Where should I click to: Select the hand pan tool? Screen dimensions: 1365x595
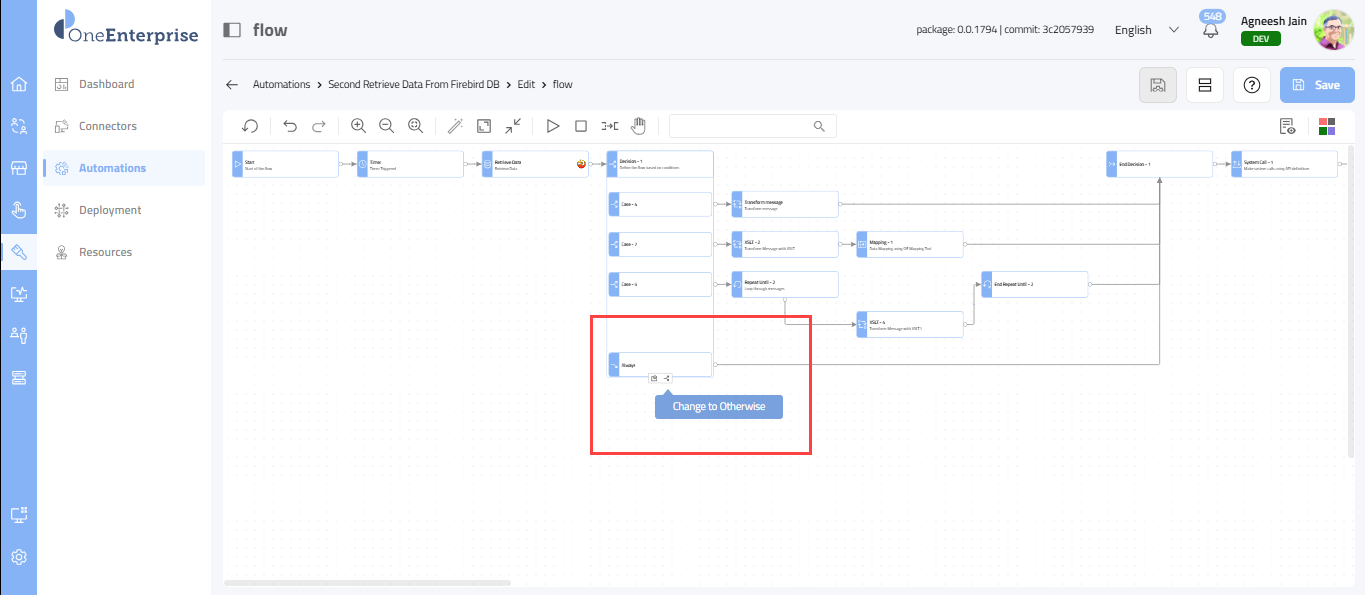638,126
